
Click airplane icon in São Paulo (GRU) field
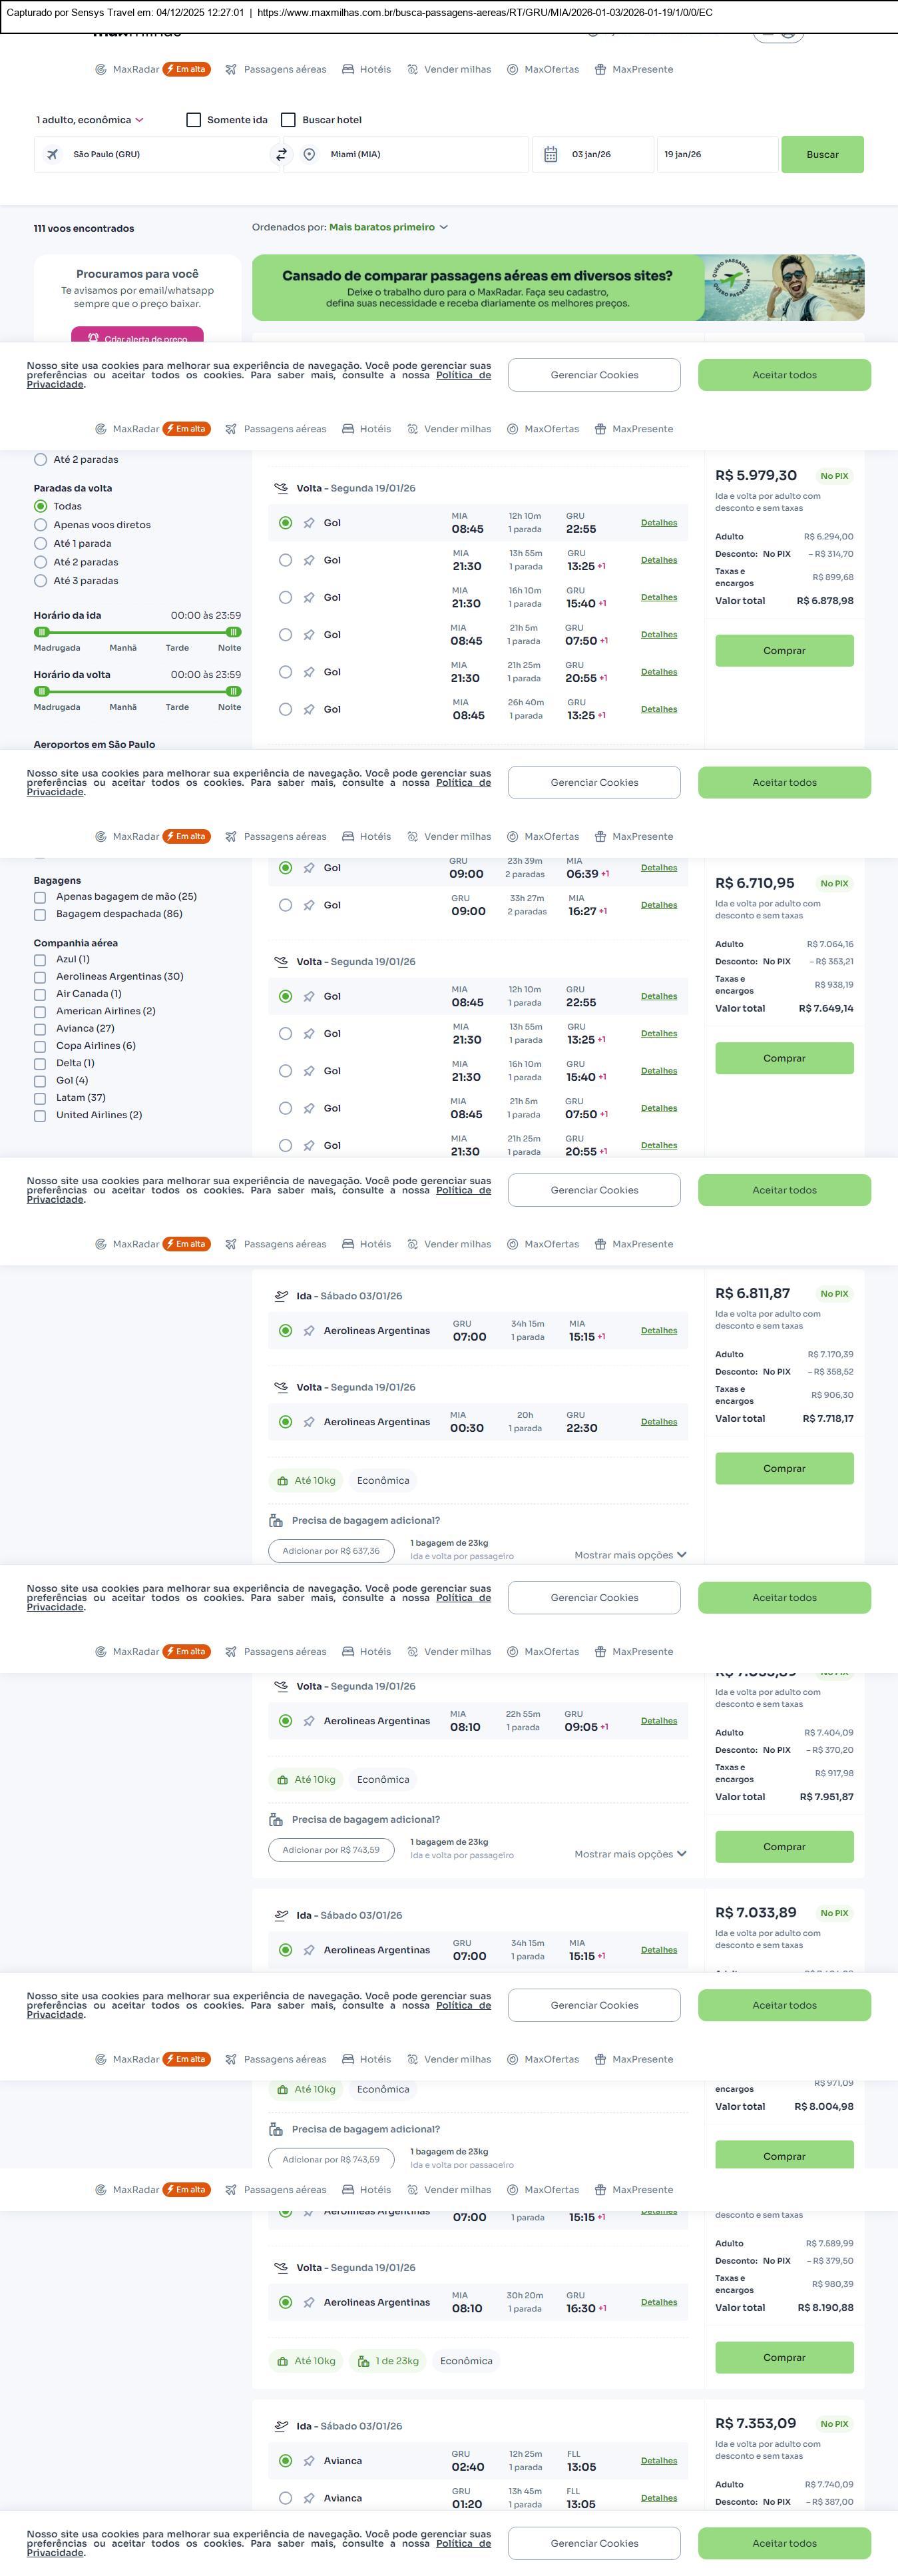[52, 155]
